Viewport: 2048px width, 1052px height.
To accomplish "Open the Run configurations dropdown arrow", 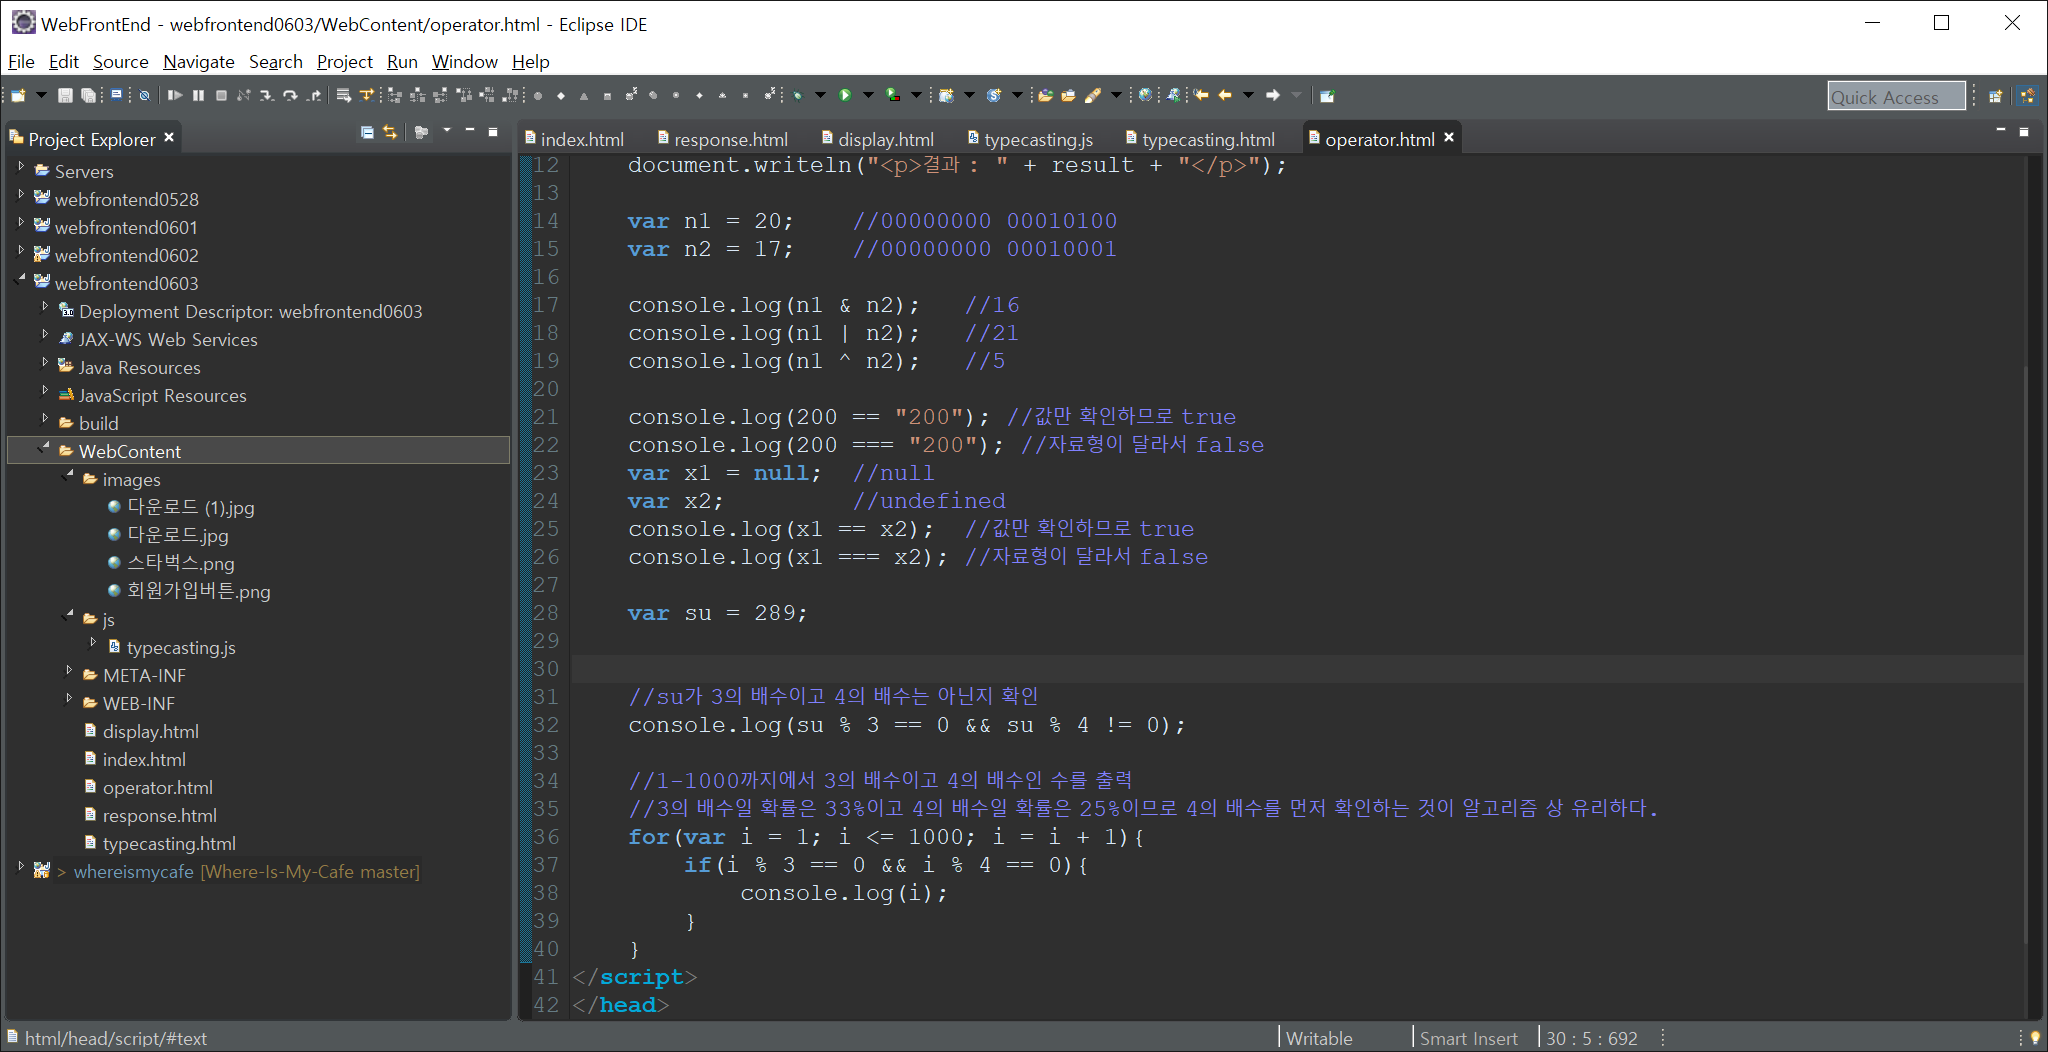I will click(x=868, y=96).
